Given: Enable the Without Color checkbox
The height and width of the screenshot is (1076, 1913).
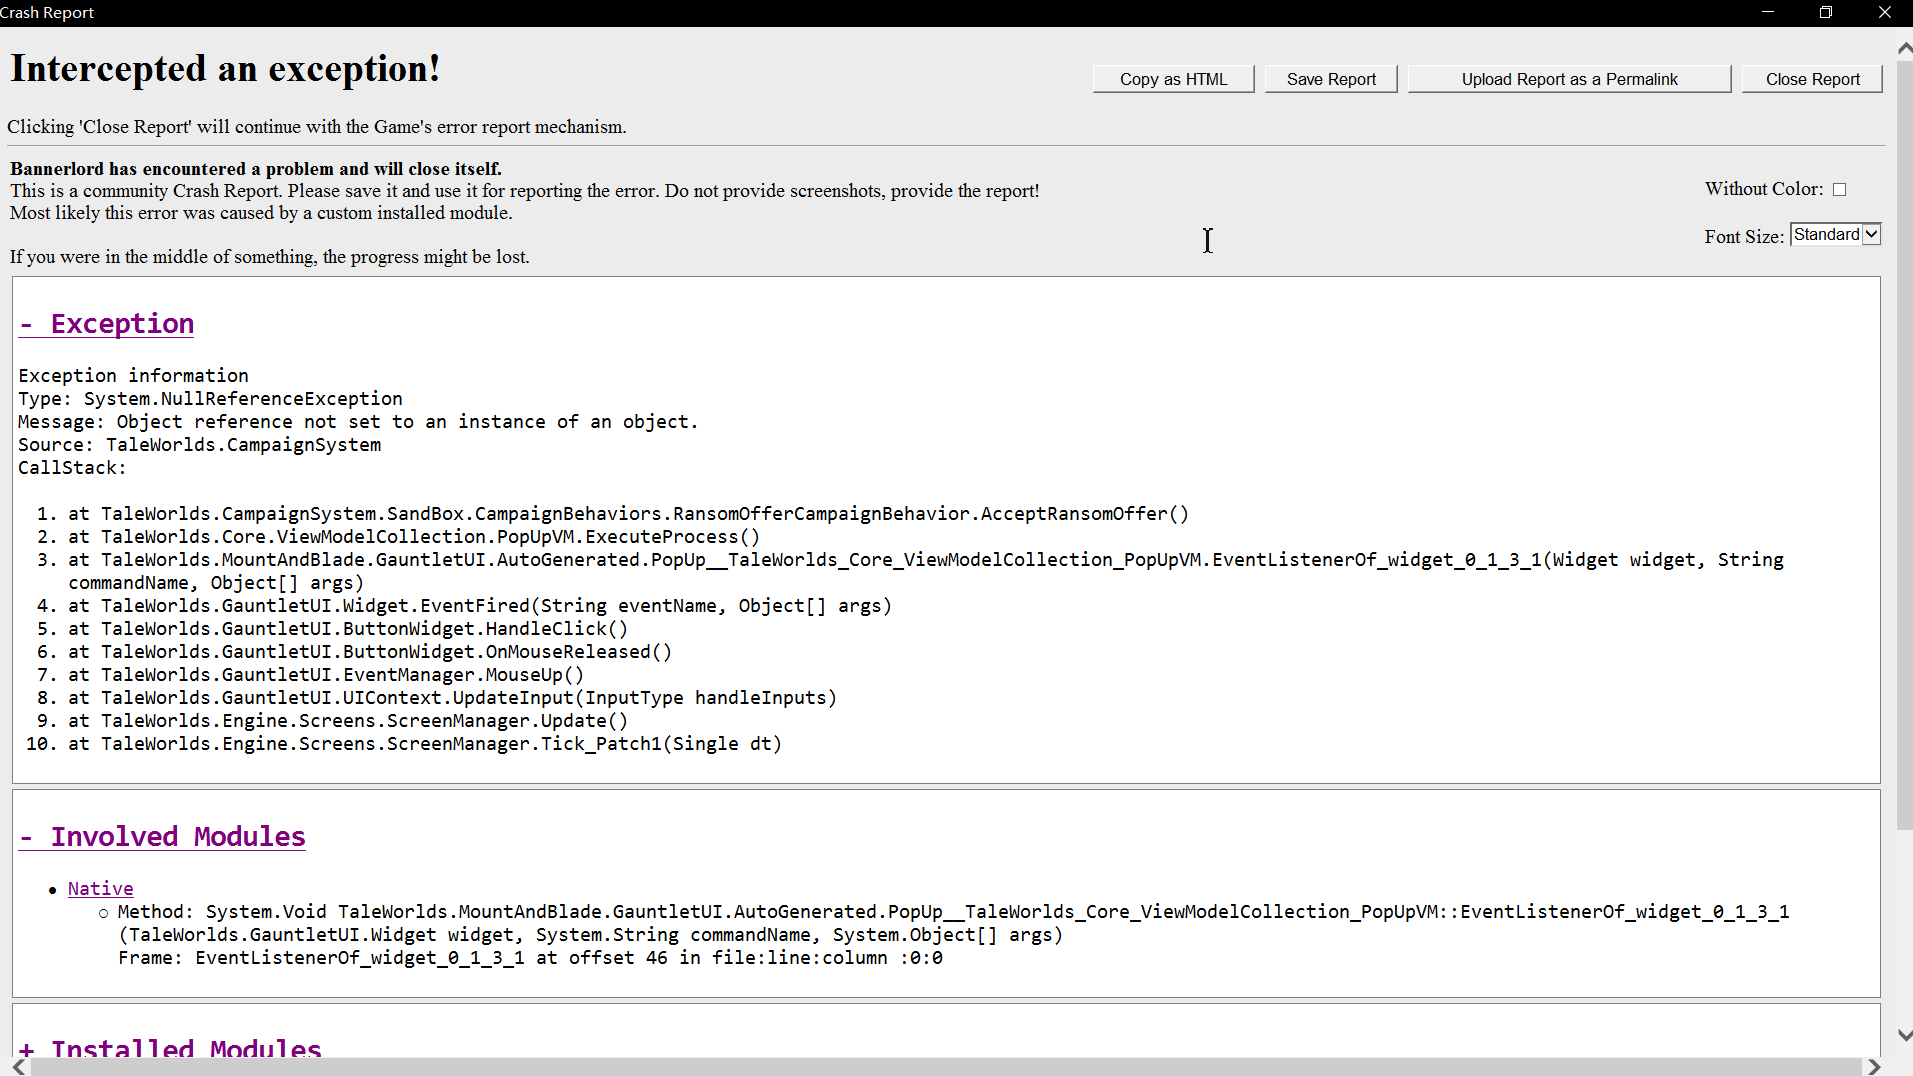Looking at the screenshot, I should (x=1839, y=190).
